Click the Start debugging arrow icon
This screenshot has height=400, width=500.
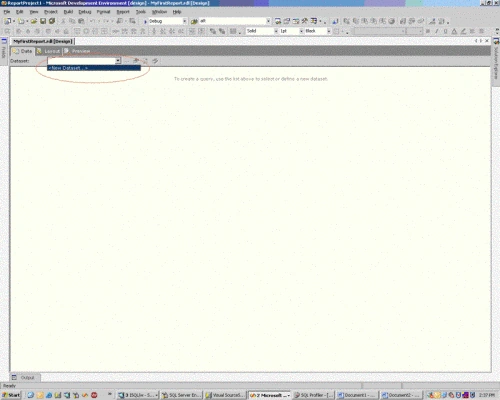[145, 21]
